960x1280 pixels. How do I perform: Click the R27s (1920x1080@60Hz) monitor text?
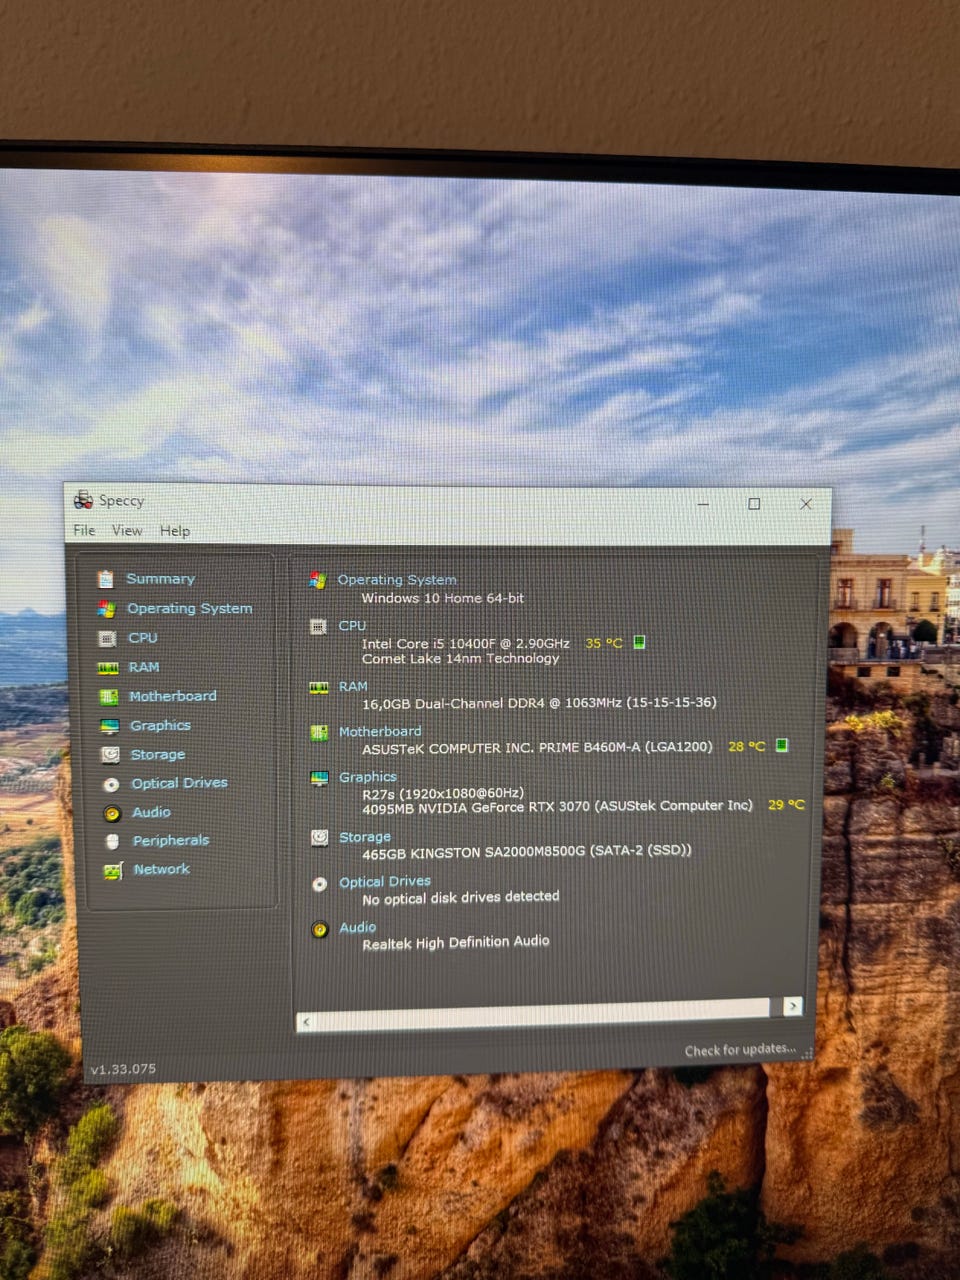tap(442, 792)
